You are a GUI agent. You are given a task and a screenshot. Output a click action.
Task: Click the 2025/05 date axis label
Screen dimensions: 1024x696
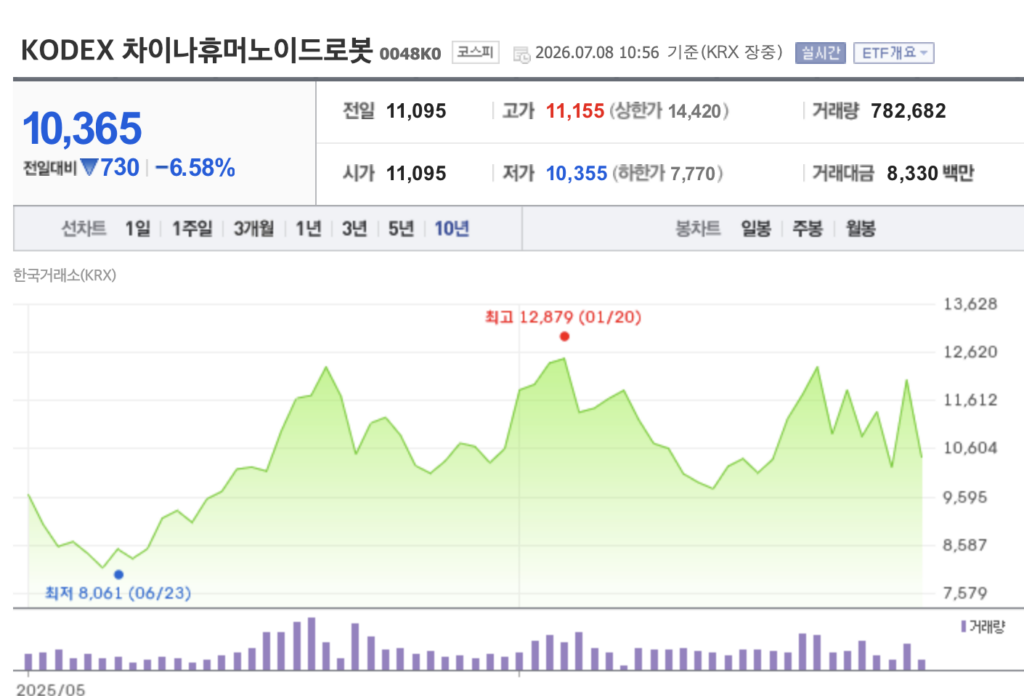50,689
